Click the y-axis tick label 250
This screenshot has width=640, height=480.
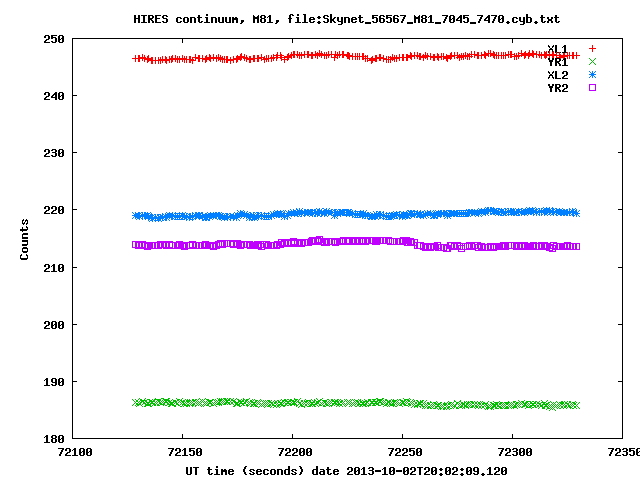coord(54,39)
